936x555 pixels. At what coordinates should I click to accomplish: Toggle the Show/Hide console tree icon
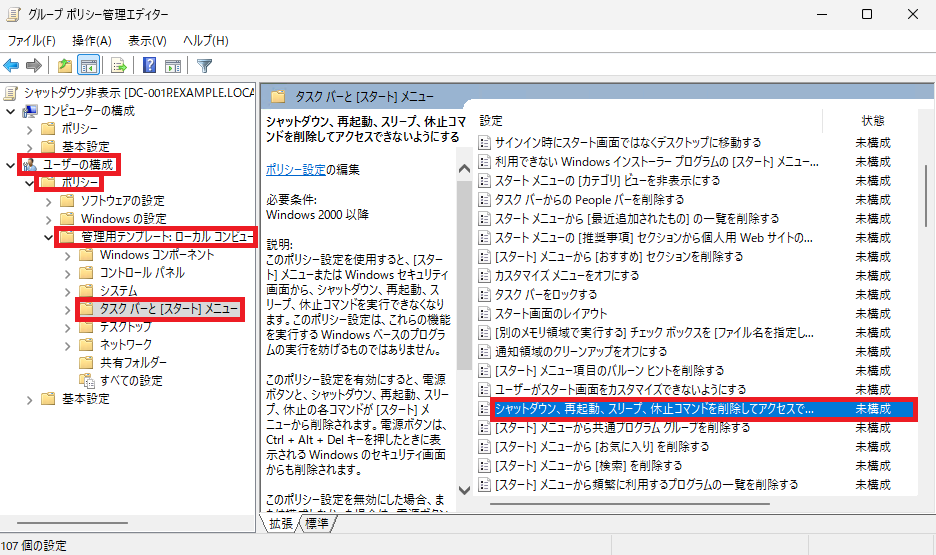click(x=88, y=66)
